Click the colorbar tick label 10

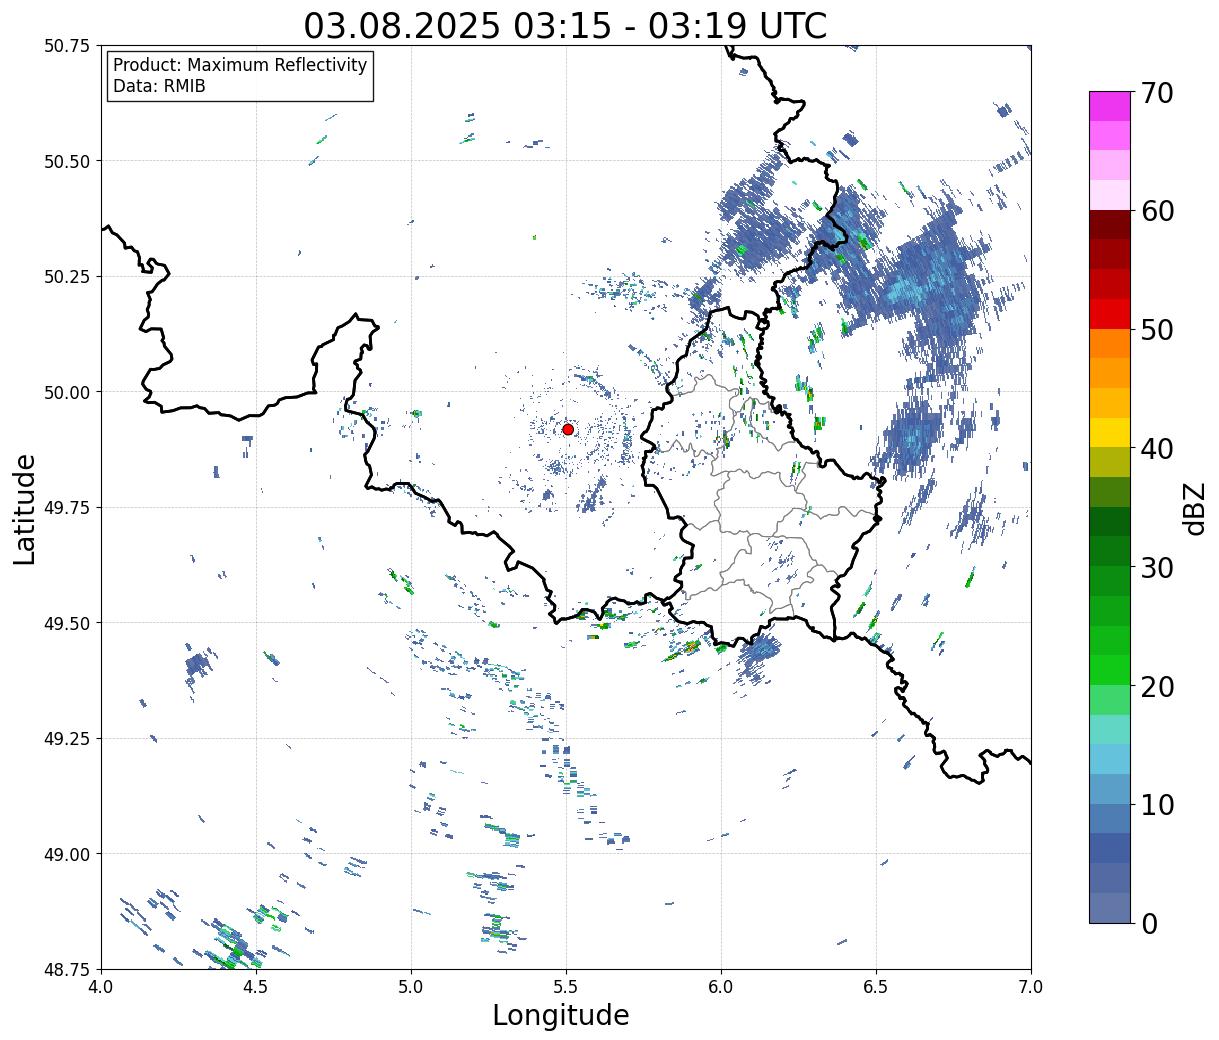point(1157,804)
